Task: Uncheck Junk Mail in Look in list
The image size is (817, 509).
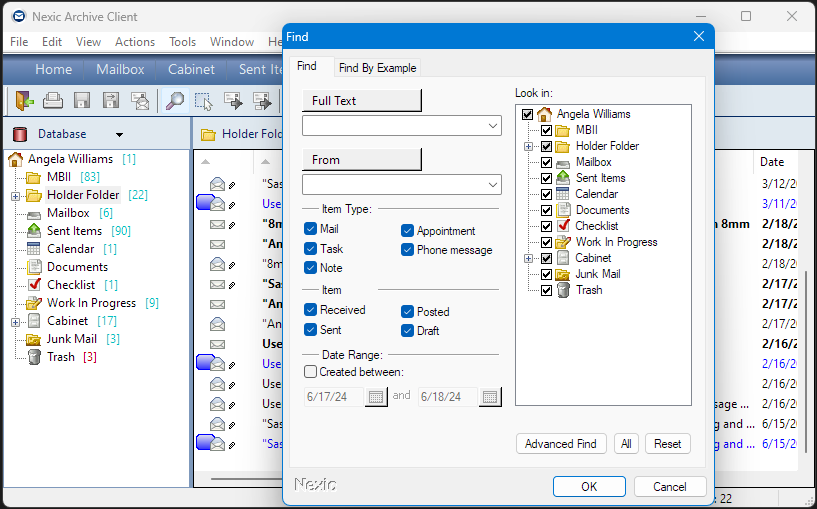Action: 546,274
